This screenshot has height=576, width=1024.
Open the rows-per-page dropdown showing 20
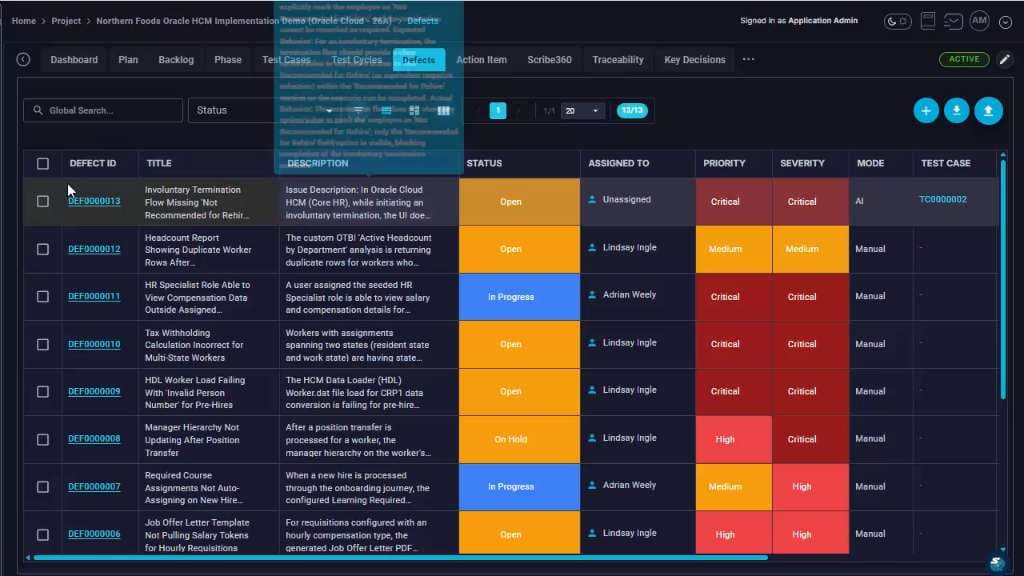point(581,111)
